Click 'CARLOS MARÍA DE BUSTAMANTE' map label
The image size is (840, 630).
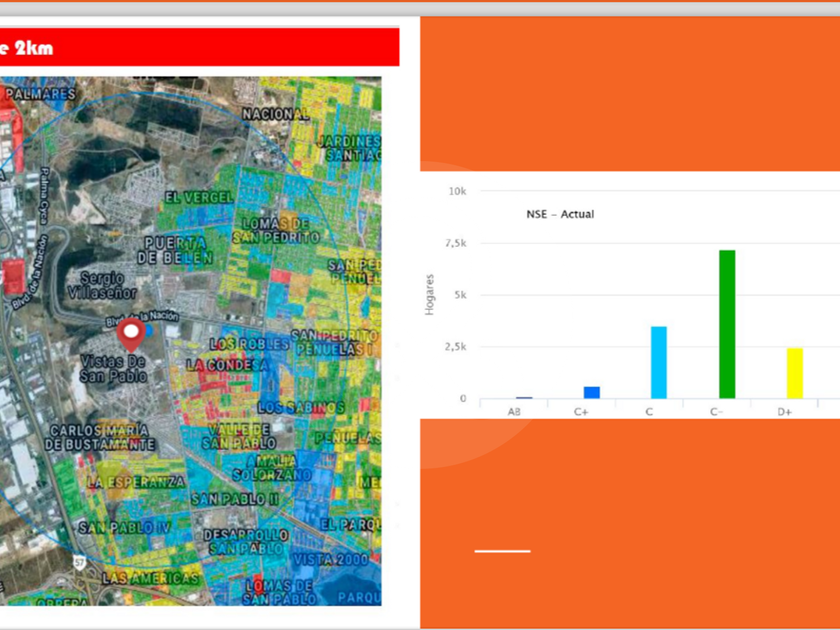100,438
